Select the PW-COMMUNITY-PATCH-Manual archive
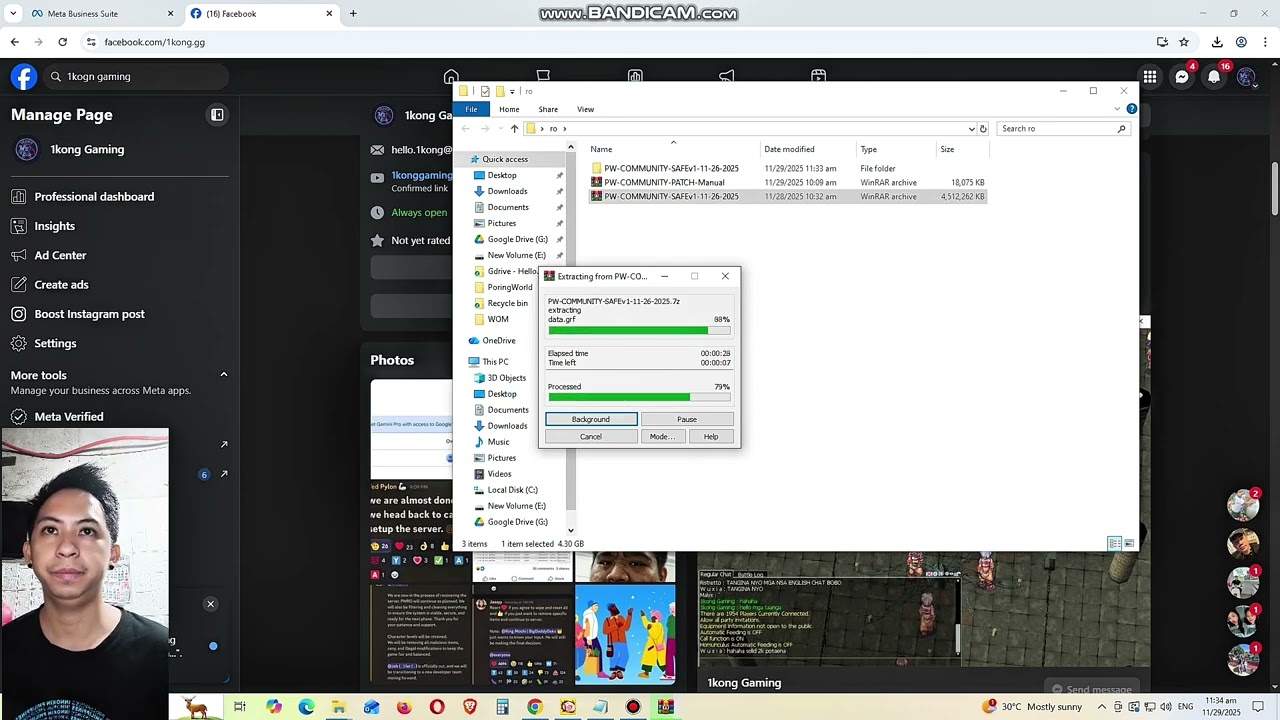Screen dimensions: 1280x720 click(664, 183)
